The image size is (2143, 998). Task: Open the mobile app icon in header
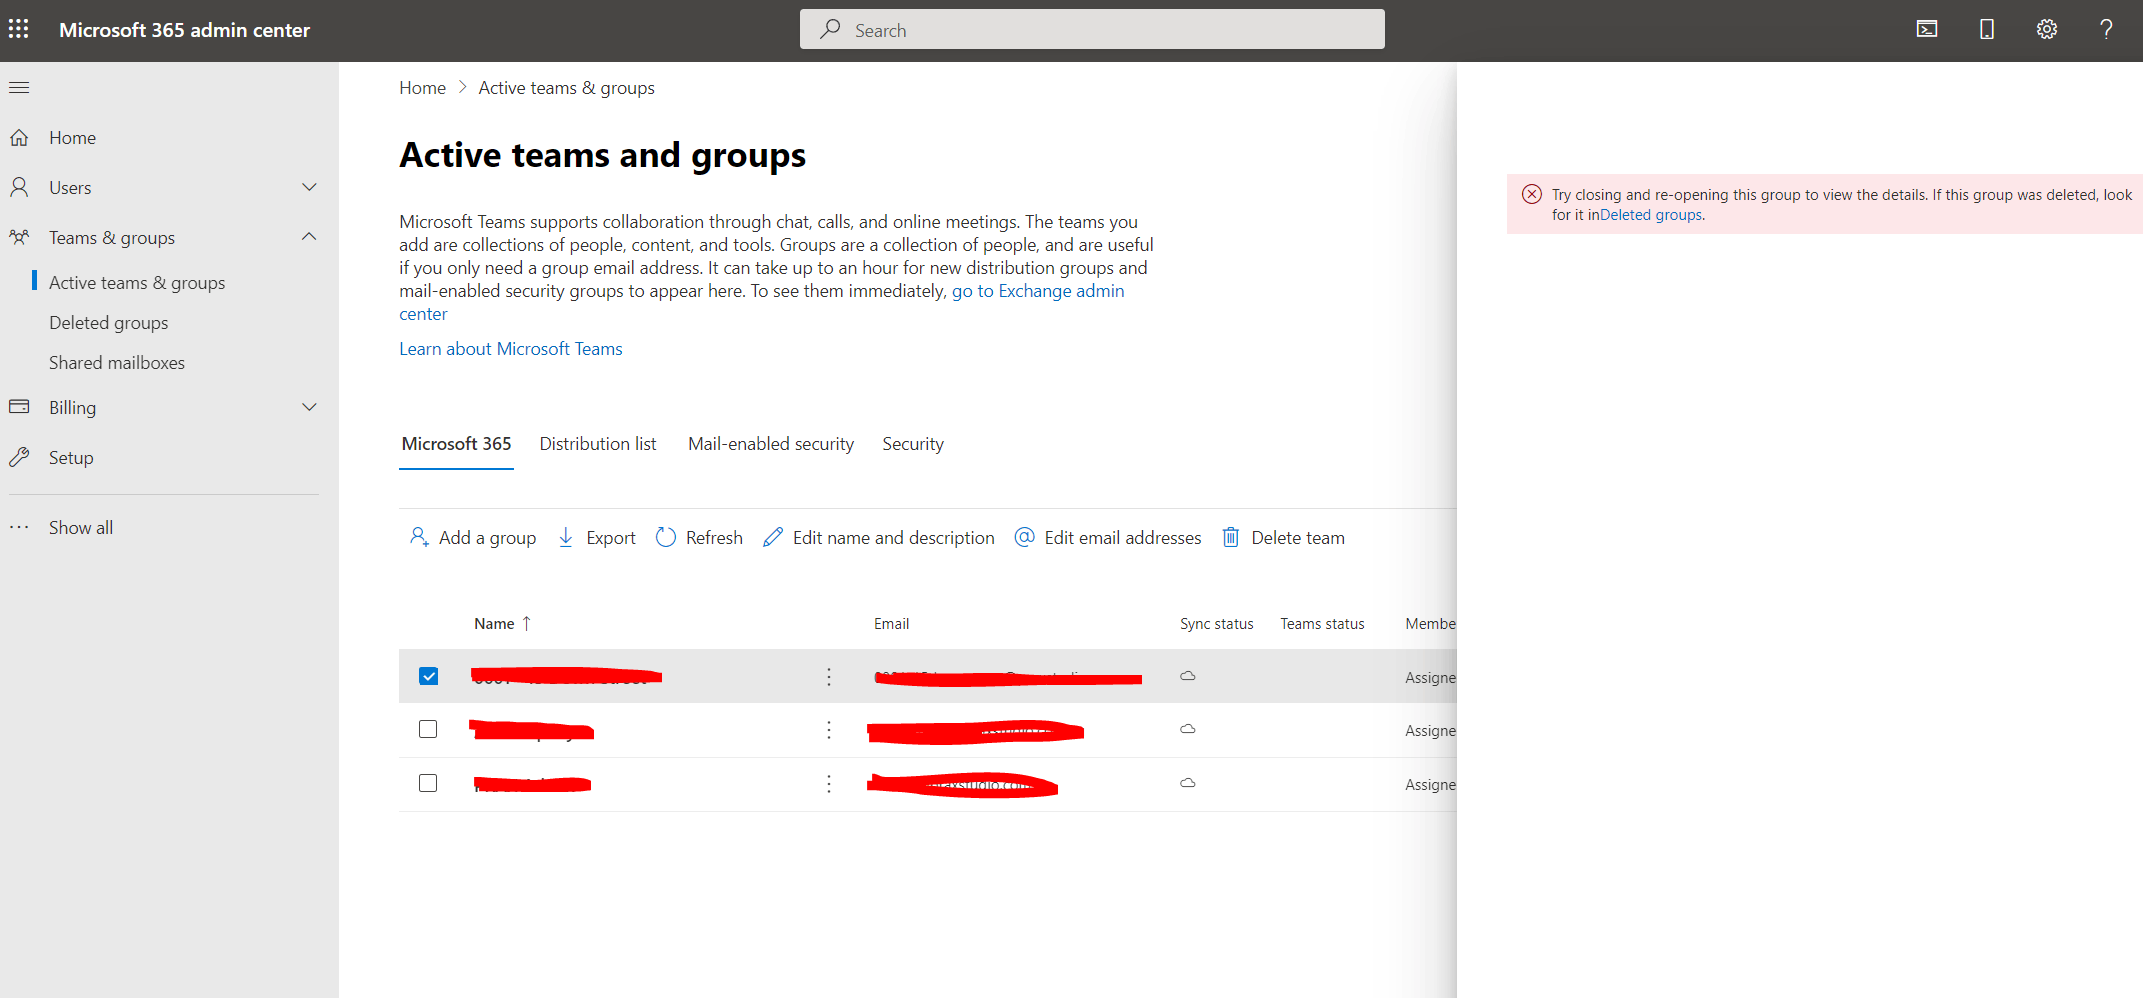[x=1987, y=30]
